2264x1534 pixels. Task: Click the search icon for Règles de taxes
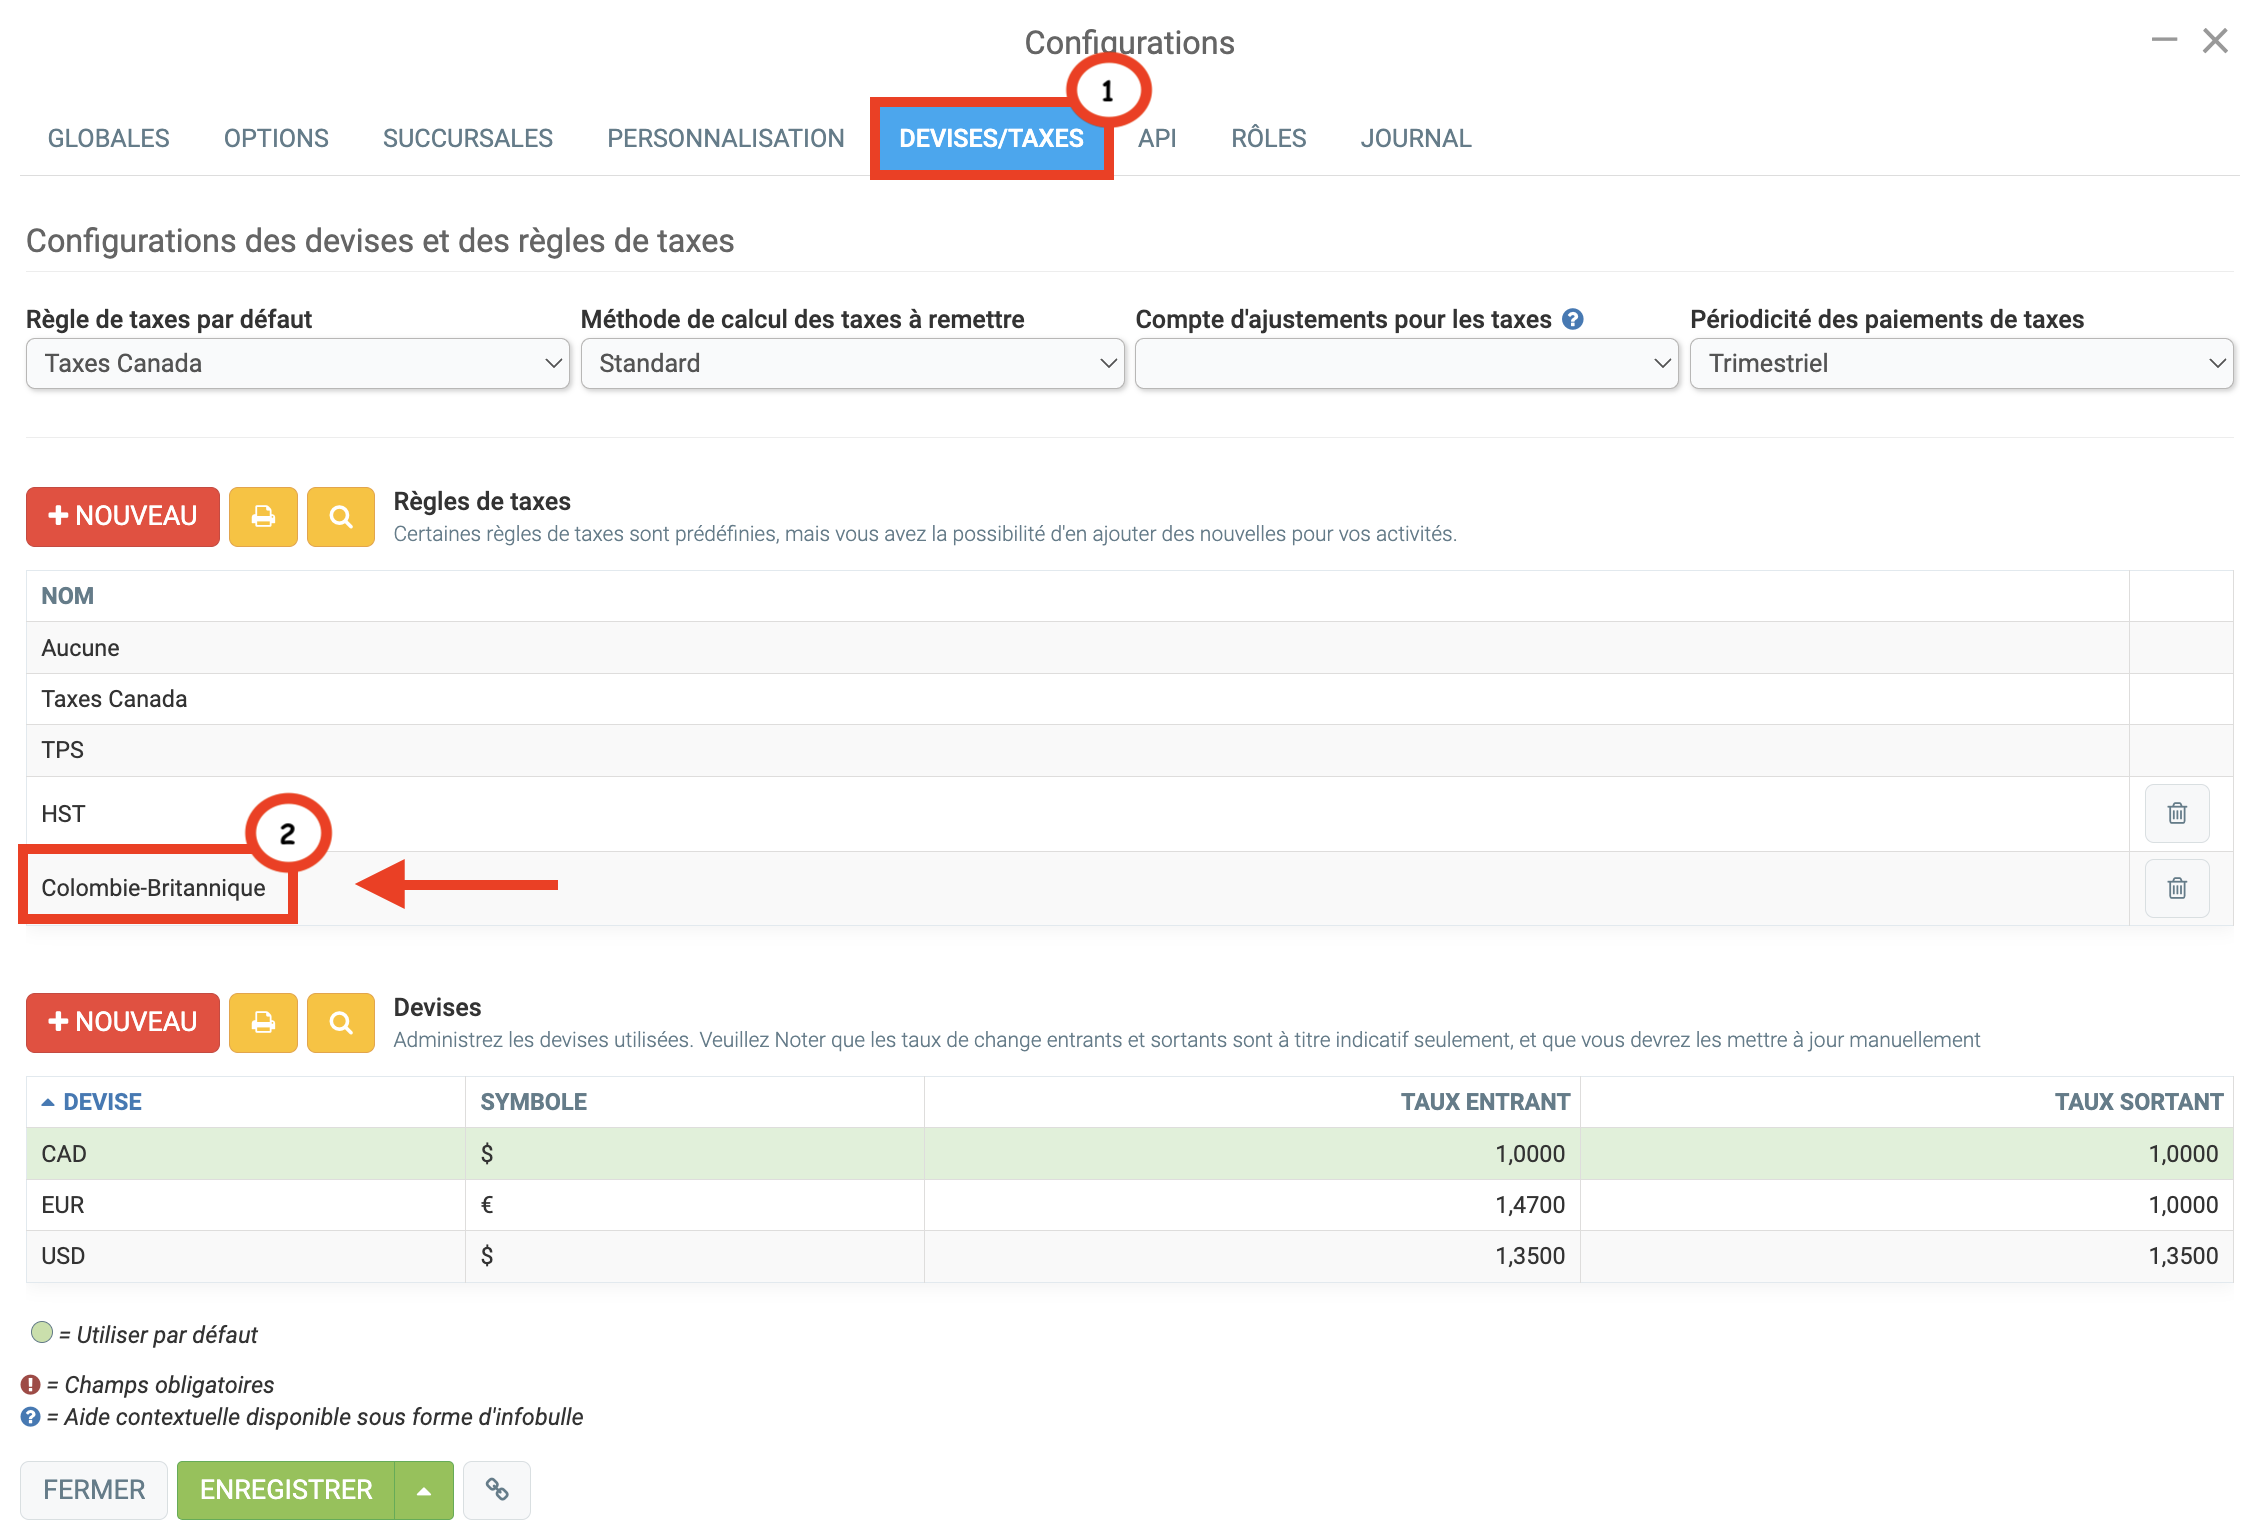[341, 517]
